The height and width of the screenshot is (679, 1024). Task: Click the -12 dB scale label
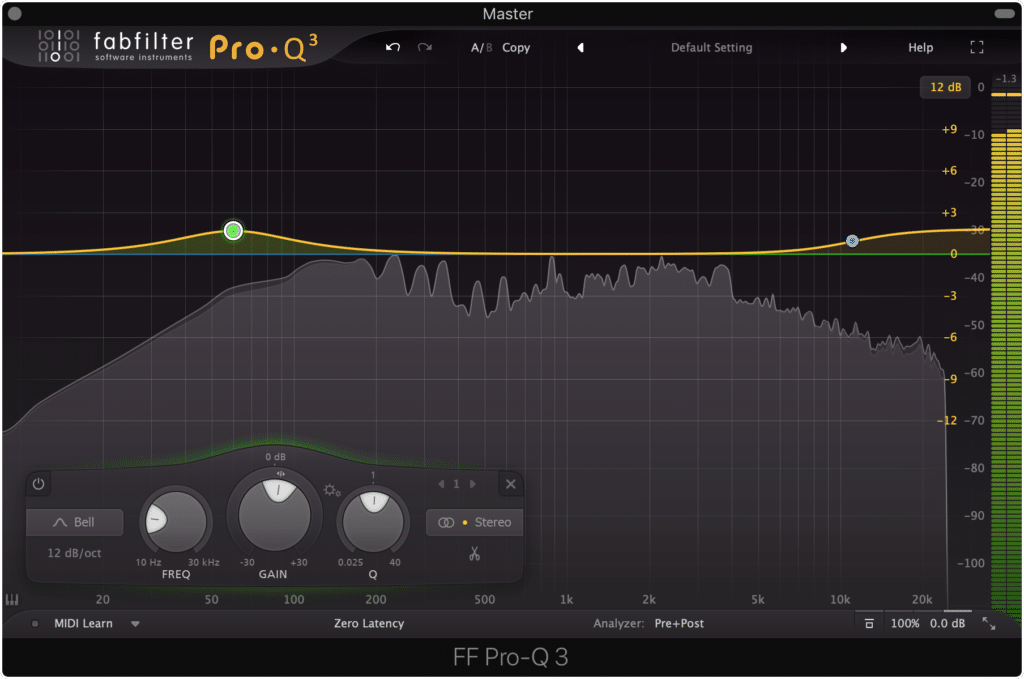pos(948,420)
